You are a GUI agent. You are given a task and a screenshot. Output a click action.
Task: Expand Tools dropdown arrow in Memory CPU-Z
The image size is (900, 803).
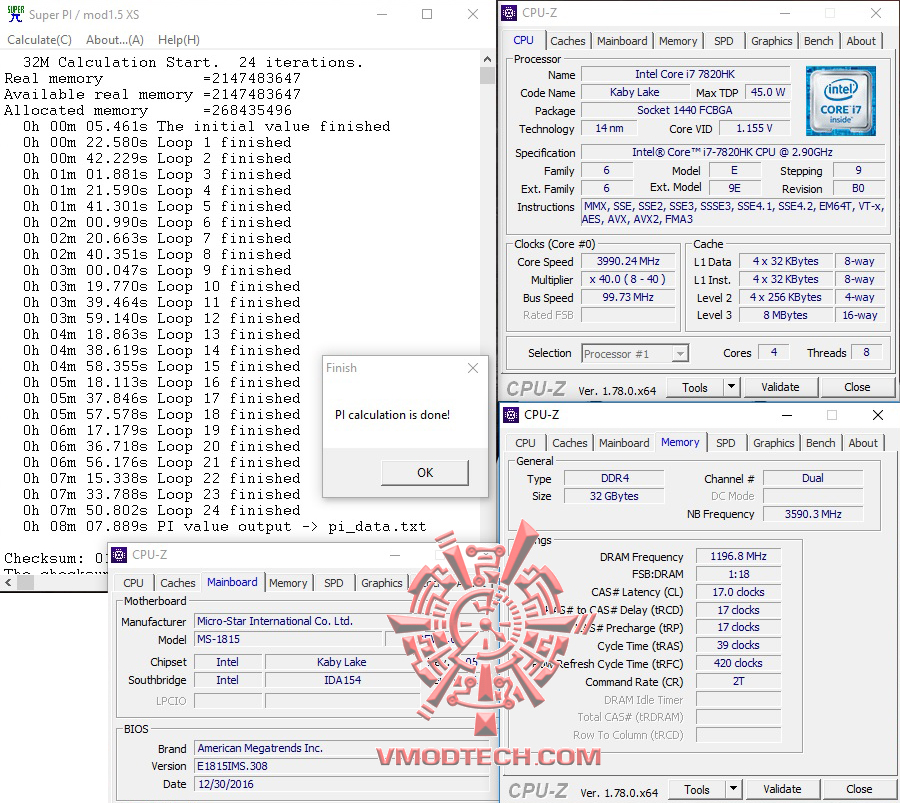[733, 790]
